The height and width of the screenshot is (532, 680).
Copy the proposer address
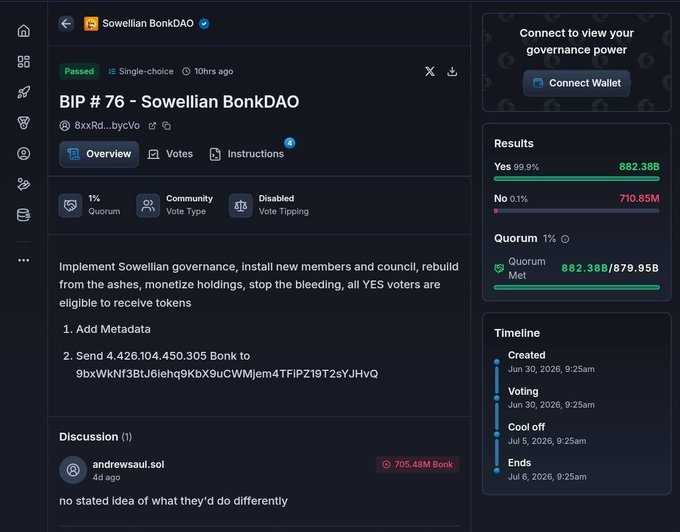pyautogui.click(x=167, y=126)
